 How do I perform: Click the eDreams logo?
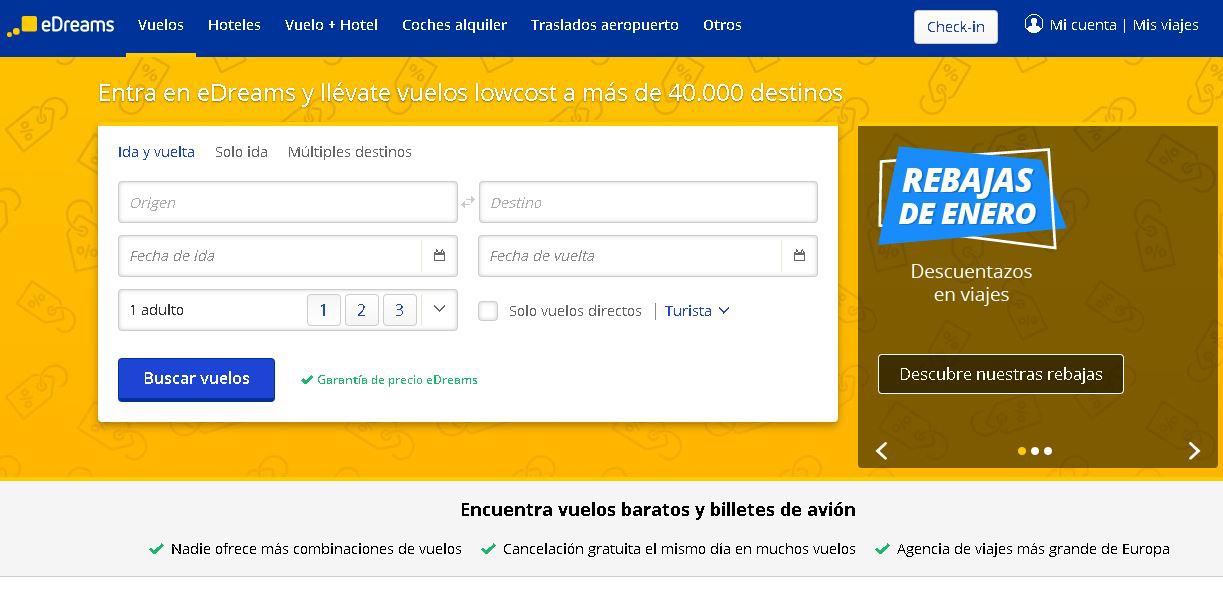coord(60,25)
